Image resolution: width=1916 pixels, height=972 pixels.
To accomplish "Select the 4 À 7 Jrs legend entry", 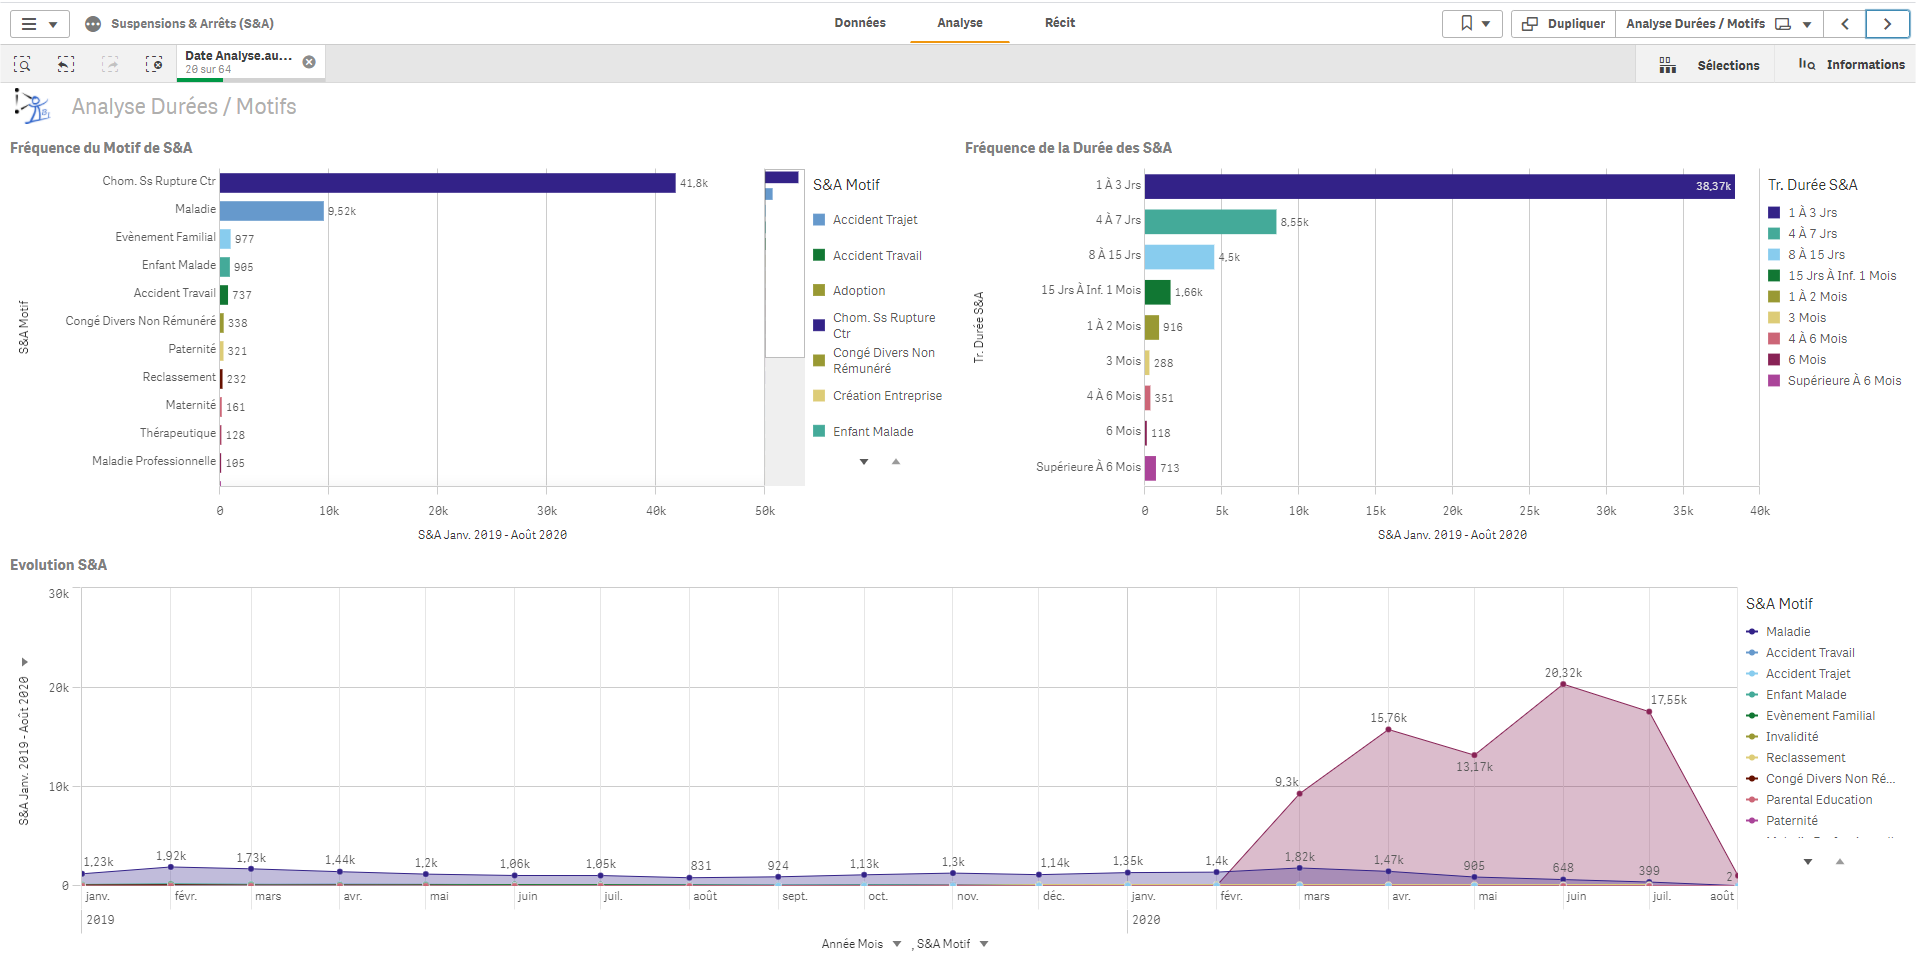I will [x=1812, y=234].
